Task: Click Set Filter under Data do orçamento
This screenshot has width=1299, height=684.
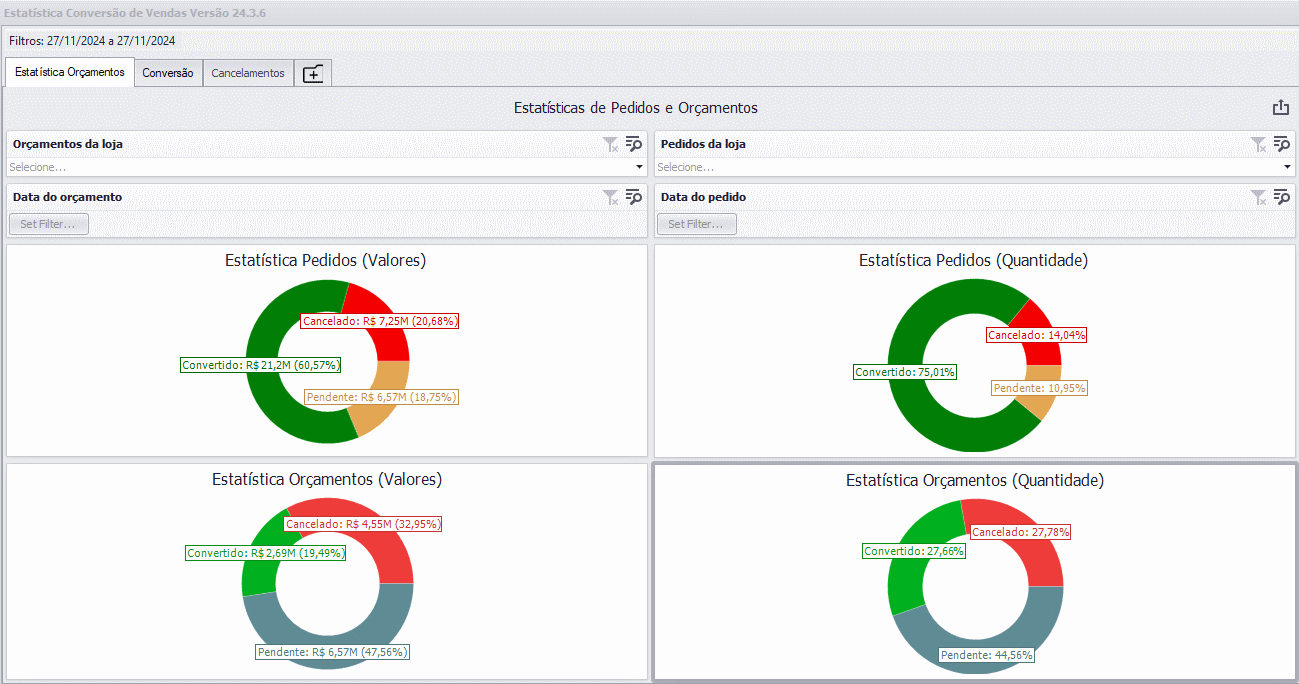Action: pos(49,224)
